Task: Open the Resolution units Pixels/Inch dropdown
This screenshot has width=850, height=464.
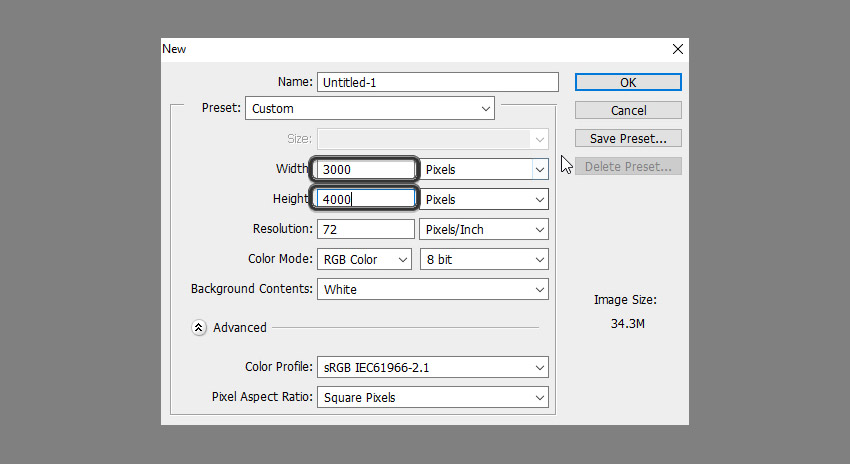Action: (x=484, y=229)
